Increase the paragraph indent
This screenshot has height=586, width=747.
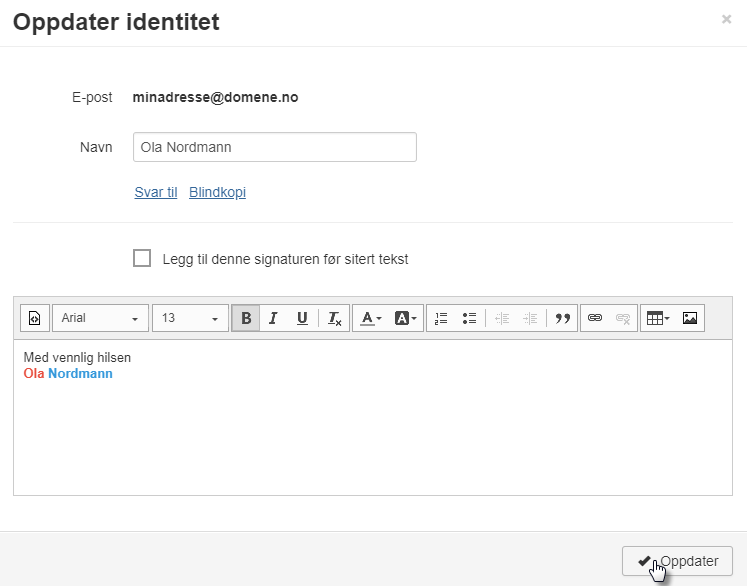point(530,318)
